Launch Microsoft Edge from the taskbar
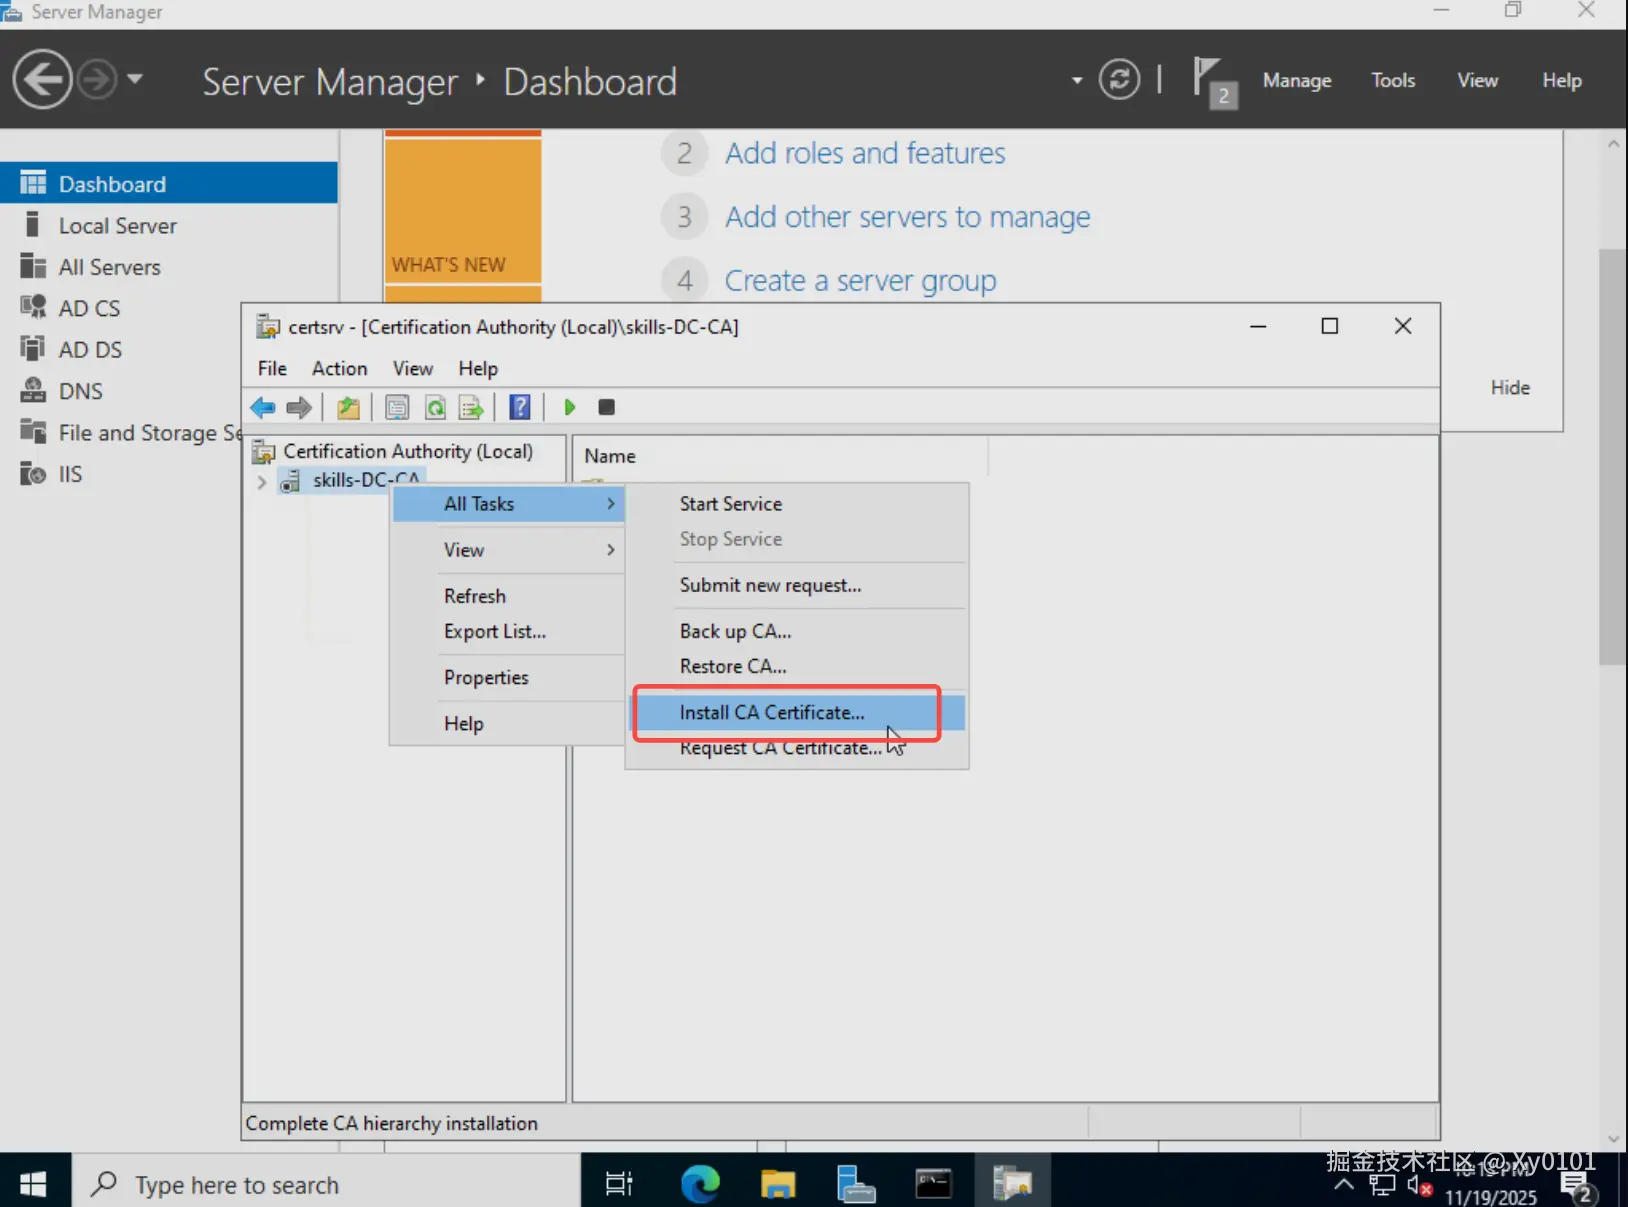This screenshot has width=1628, height=1207. pos(700,1185)
